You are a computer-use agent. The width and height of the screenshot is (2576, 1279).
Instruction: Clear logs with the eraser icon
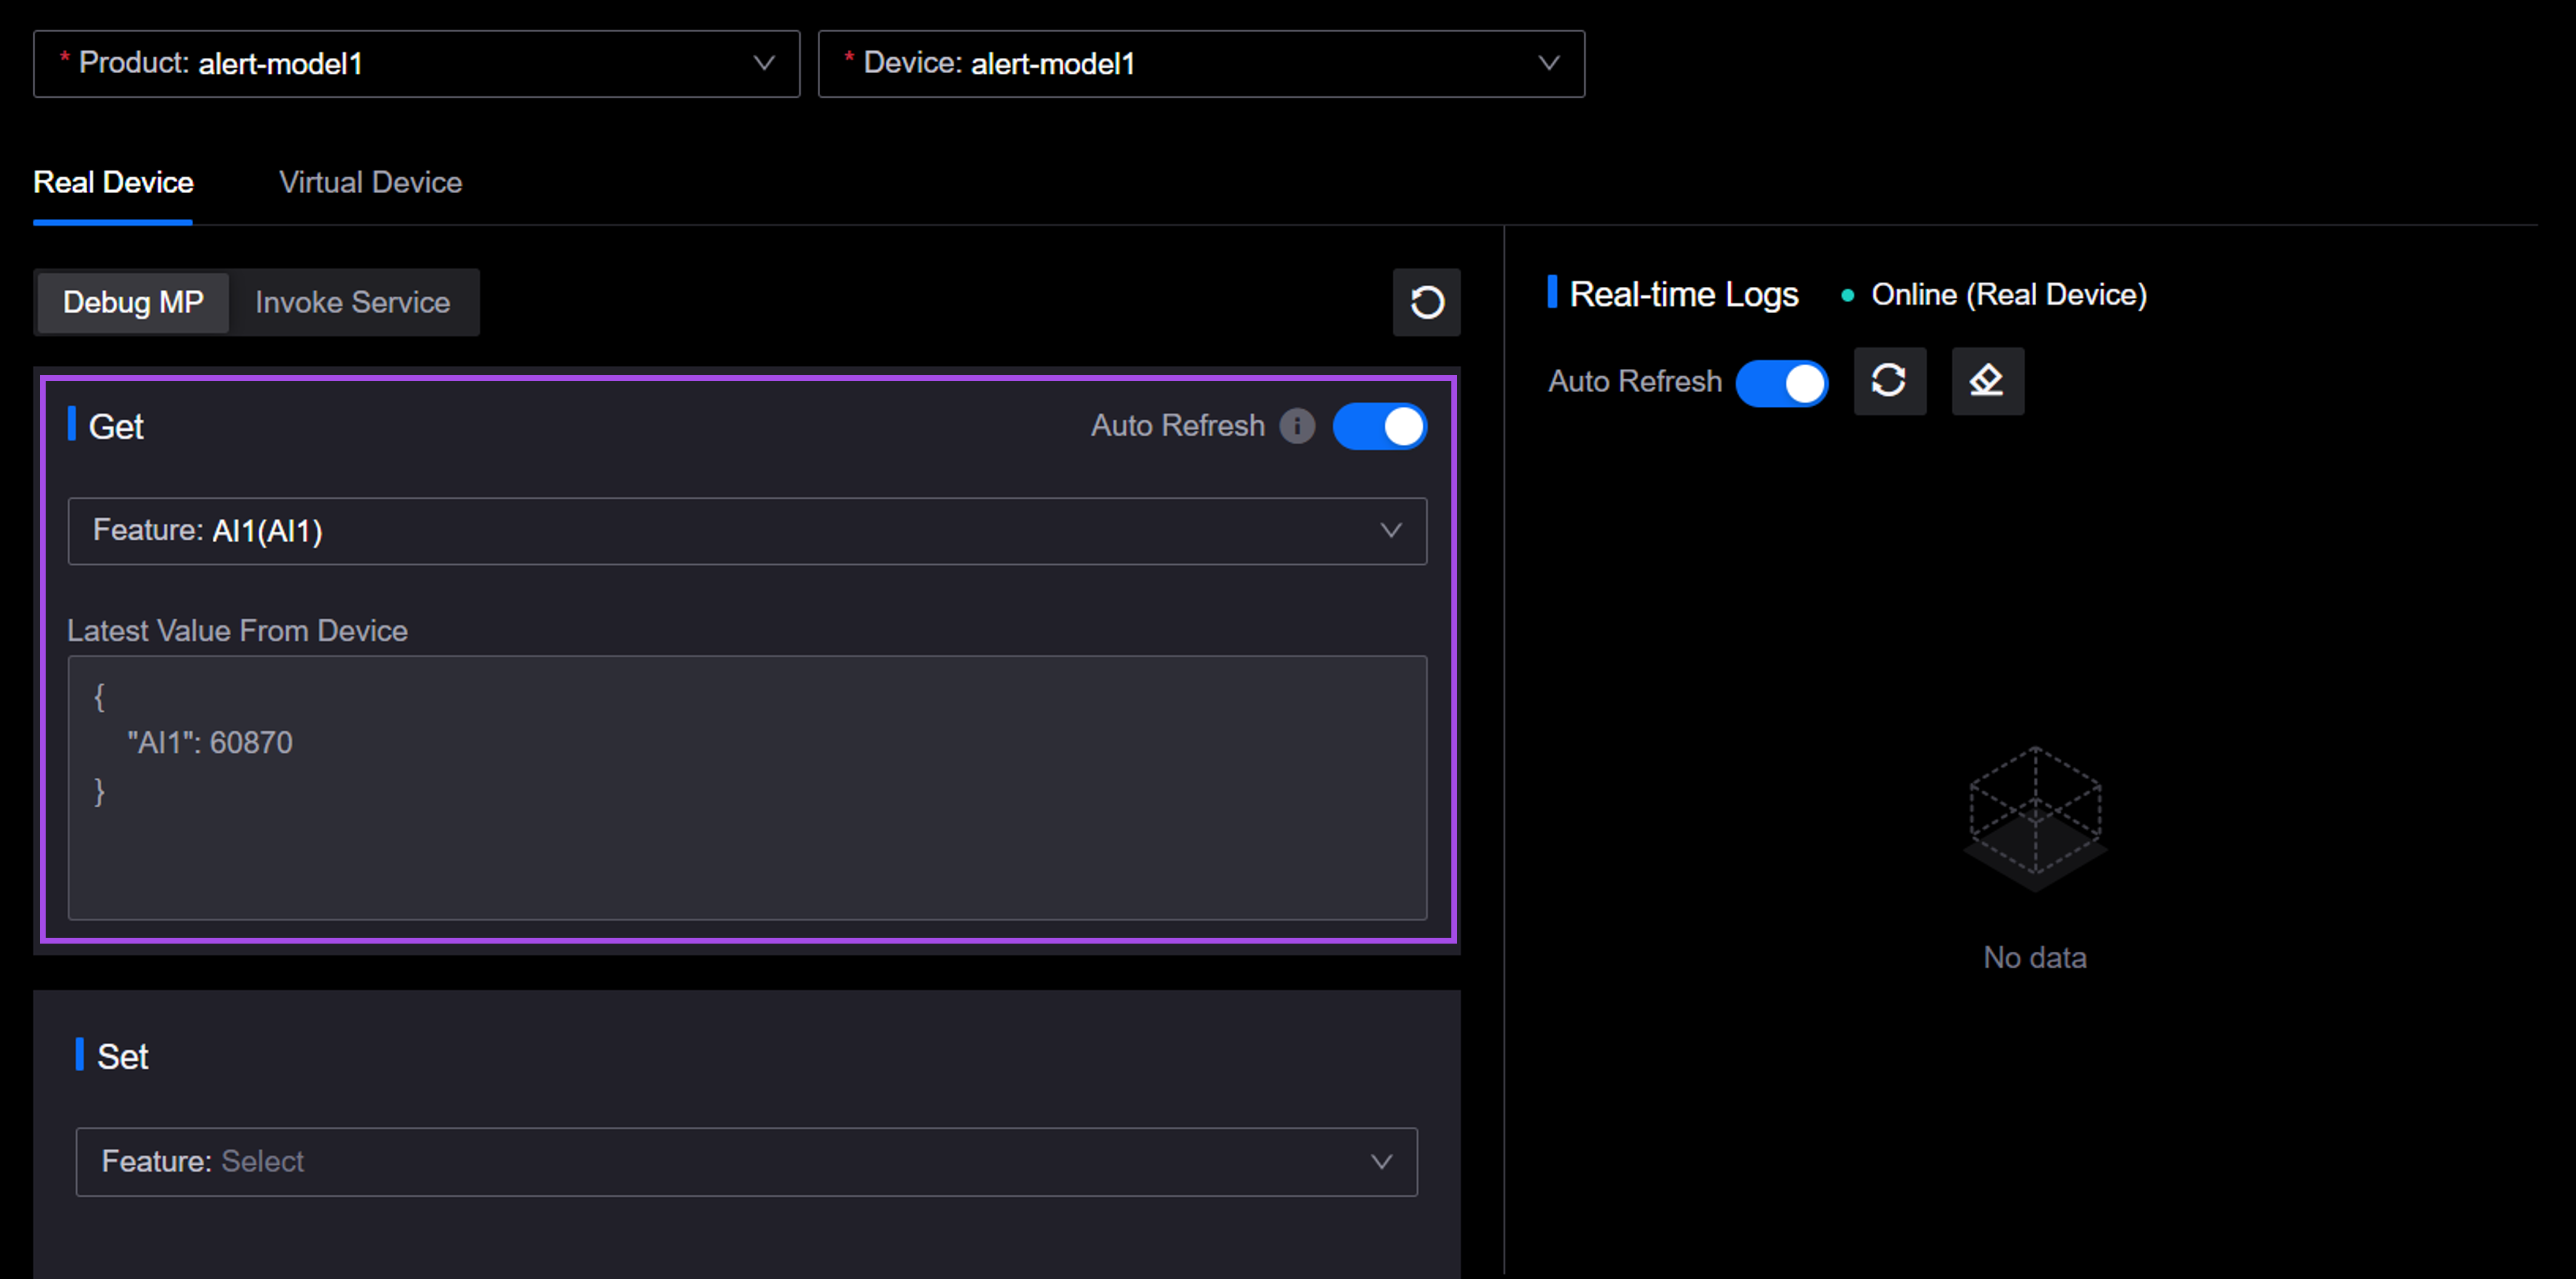click(1987, 381)
